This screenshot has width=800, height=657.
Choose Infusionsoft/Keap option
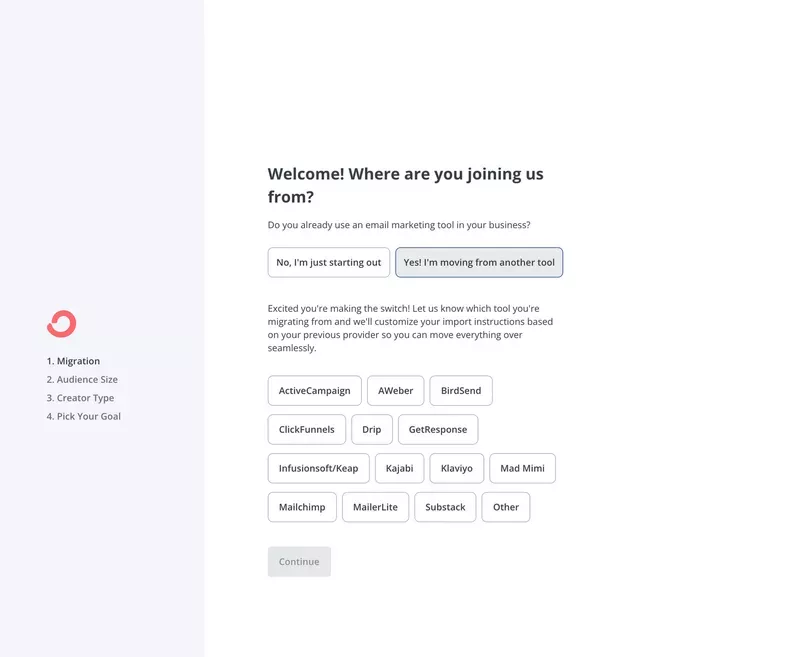tap(318, 468)
